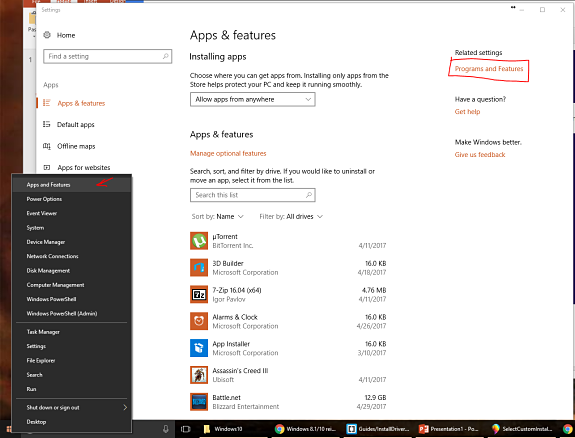Image resolution: width=575 pixels, height=438 pixels.
Task: Open the Programs and Features link
Action: (489, 69)
